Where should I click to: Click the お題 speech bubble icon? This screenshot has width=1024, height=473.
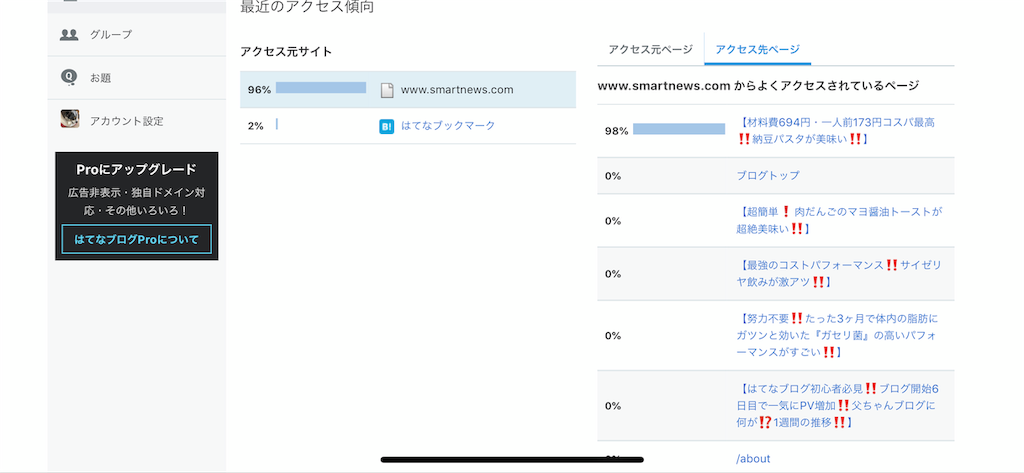(x=69, y=78)
